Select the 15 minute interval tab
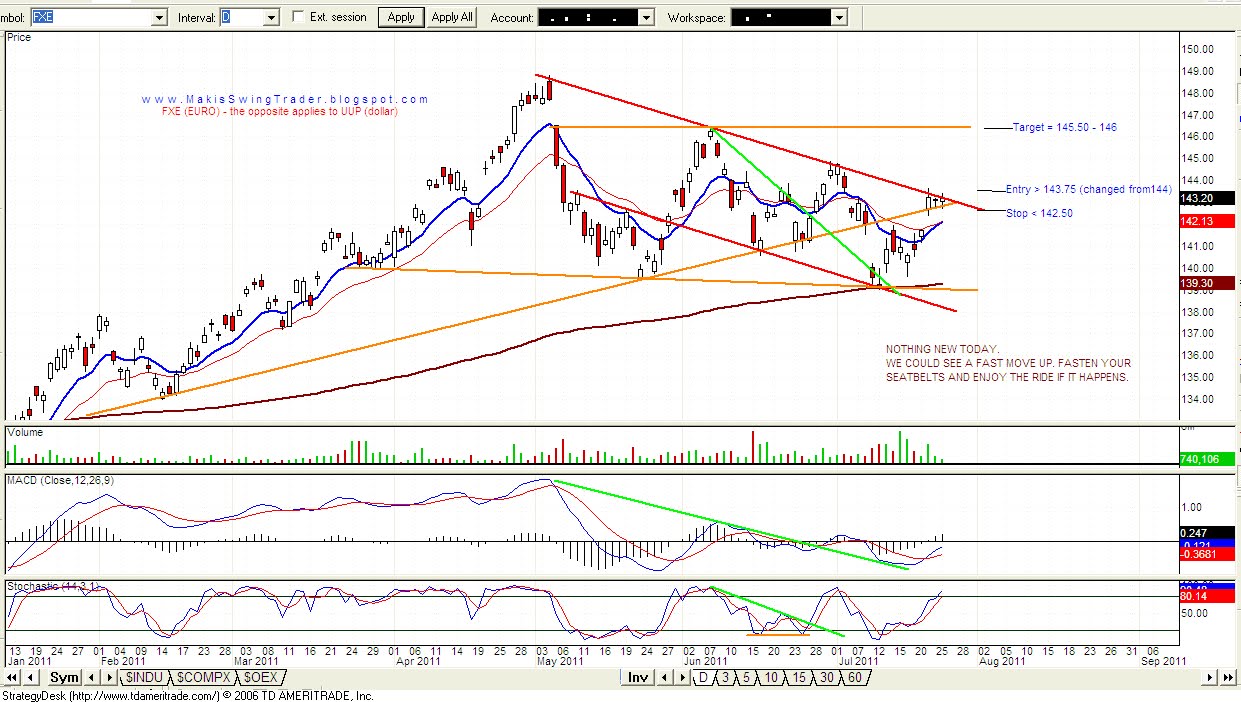 tap(799, 678)
